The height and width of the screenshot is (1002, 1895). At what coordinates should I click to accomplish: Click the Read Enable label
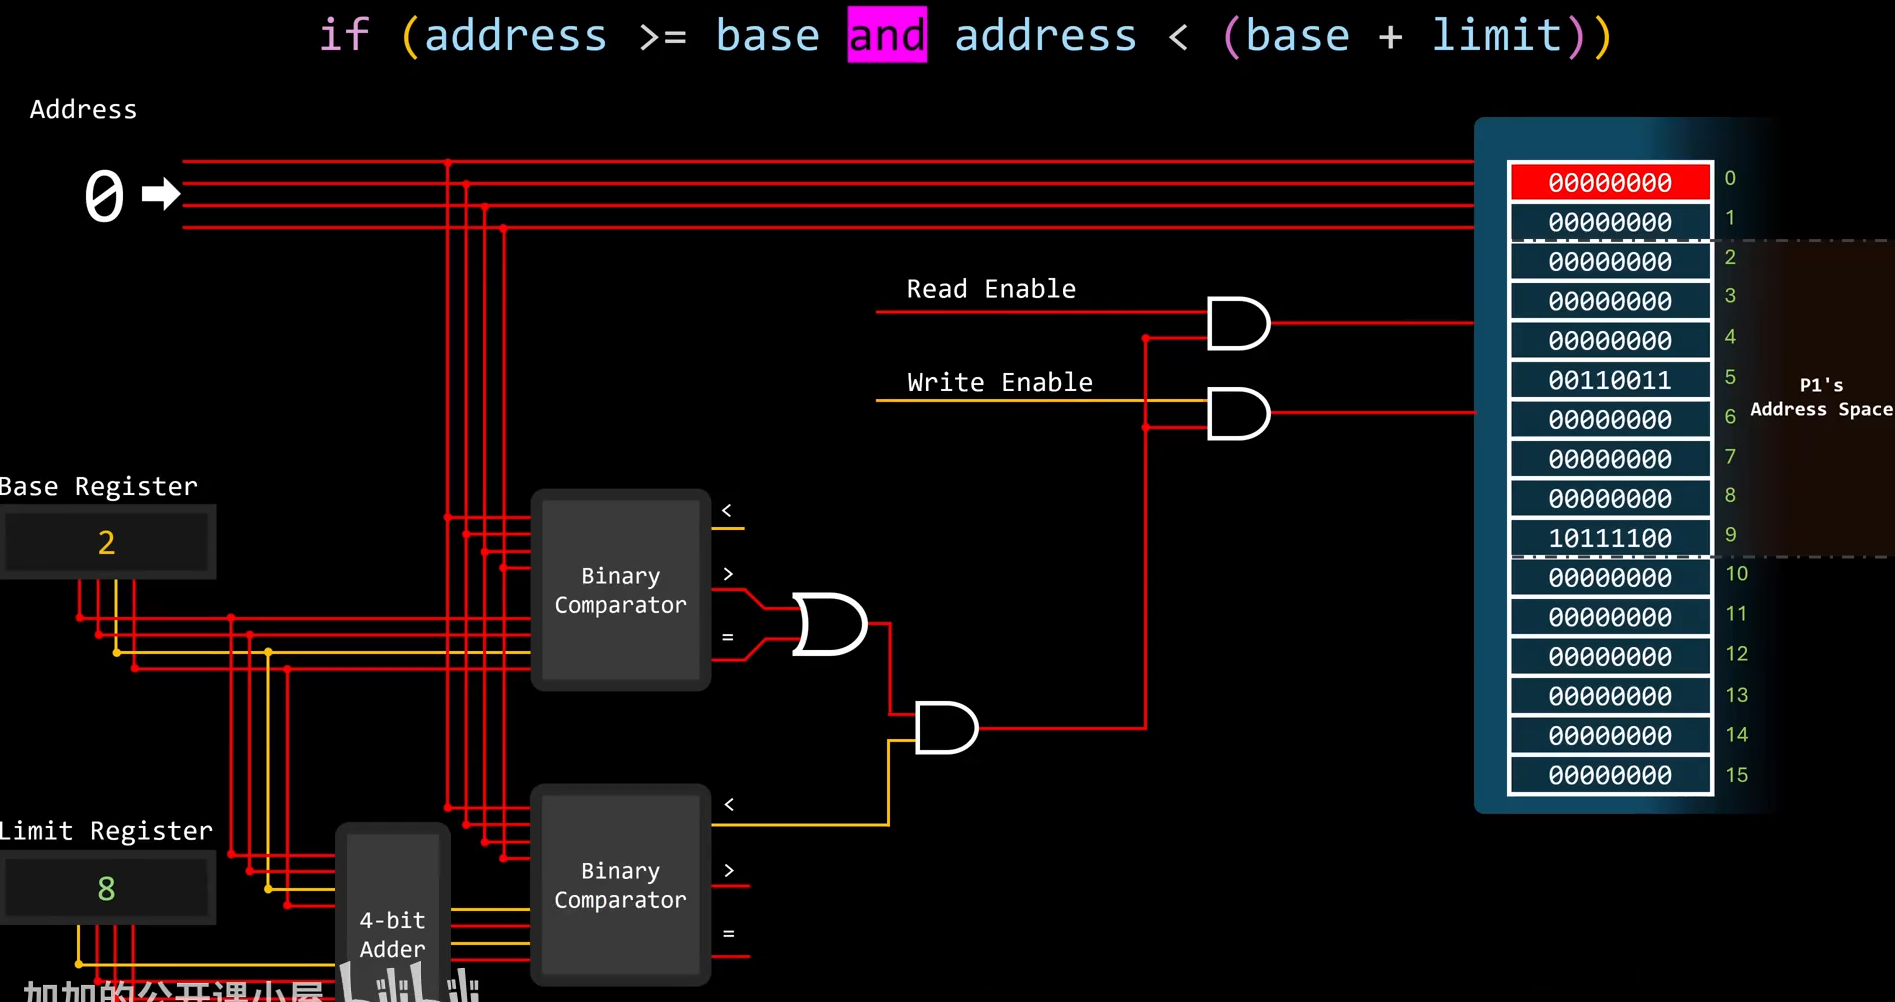pos(991,289)
